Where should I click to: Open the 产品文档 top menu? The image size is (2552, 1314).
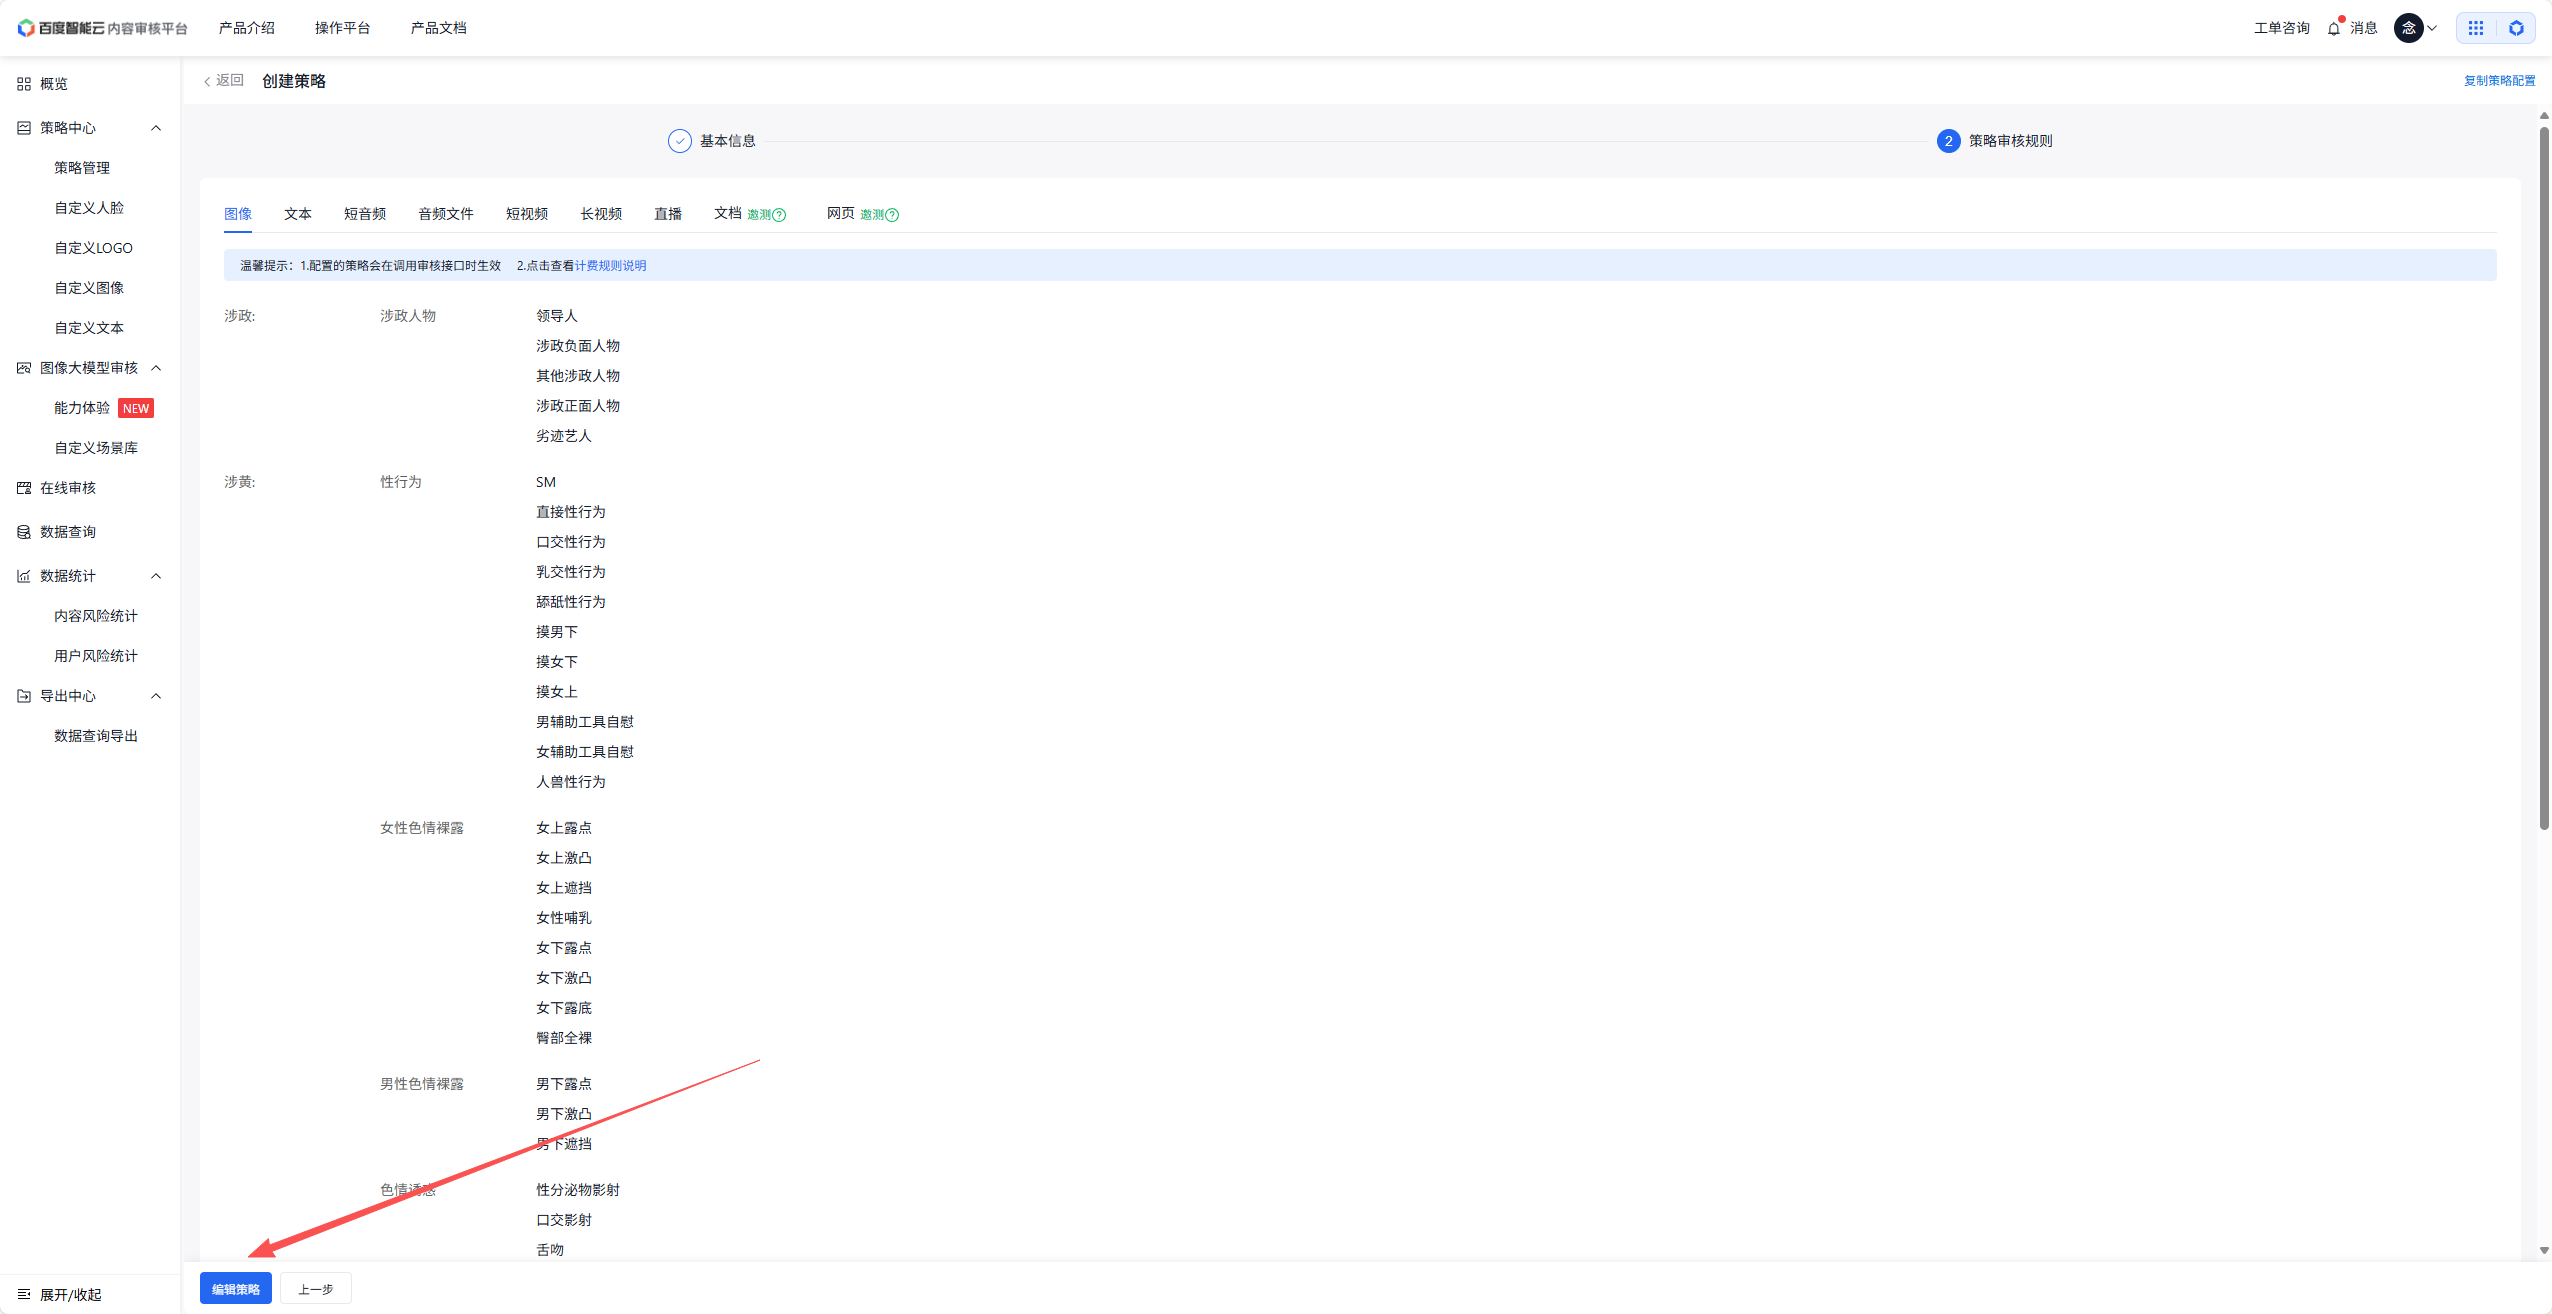tap(438, 28)
